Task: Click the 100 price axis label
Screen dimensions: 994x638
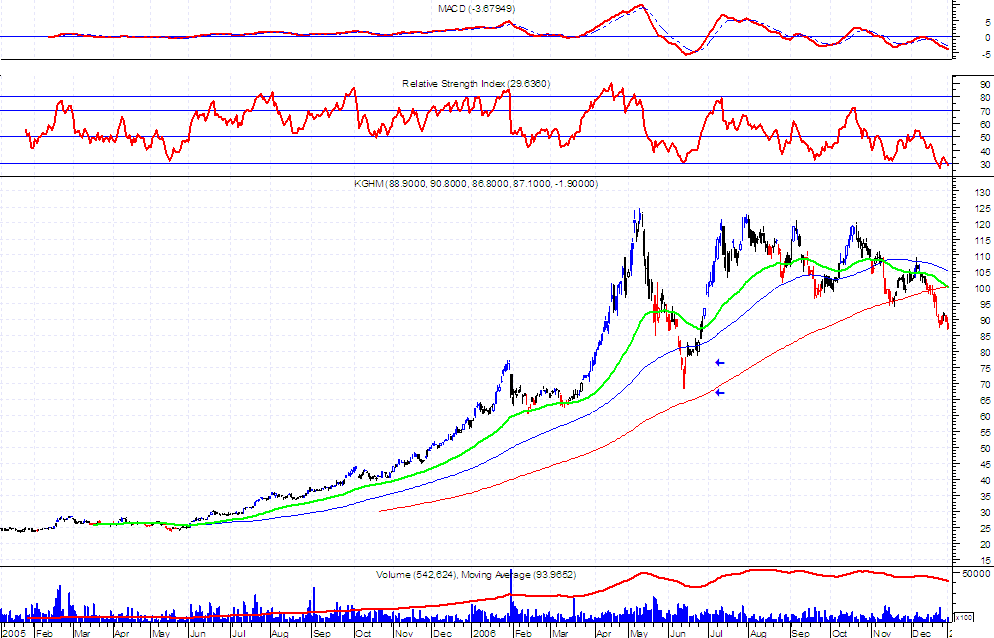Action: [983, 289]
